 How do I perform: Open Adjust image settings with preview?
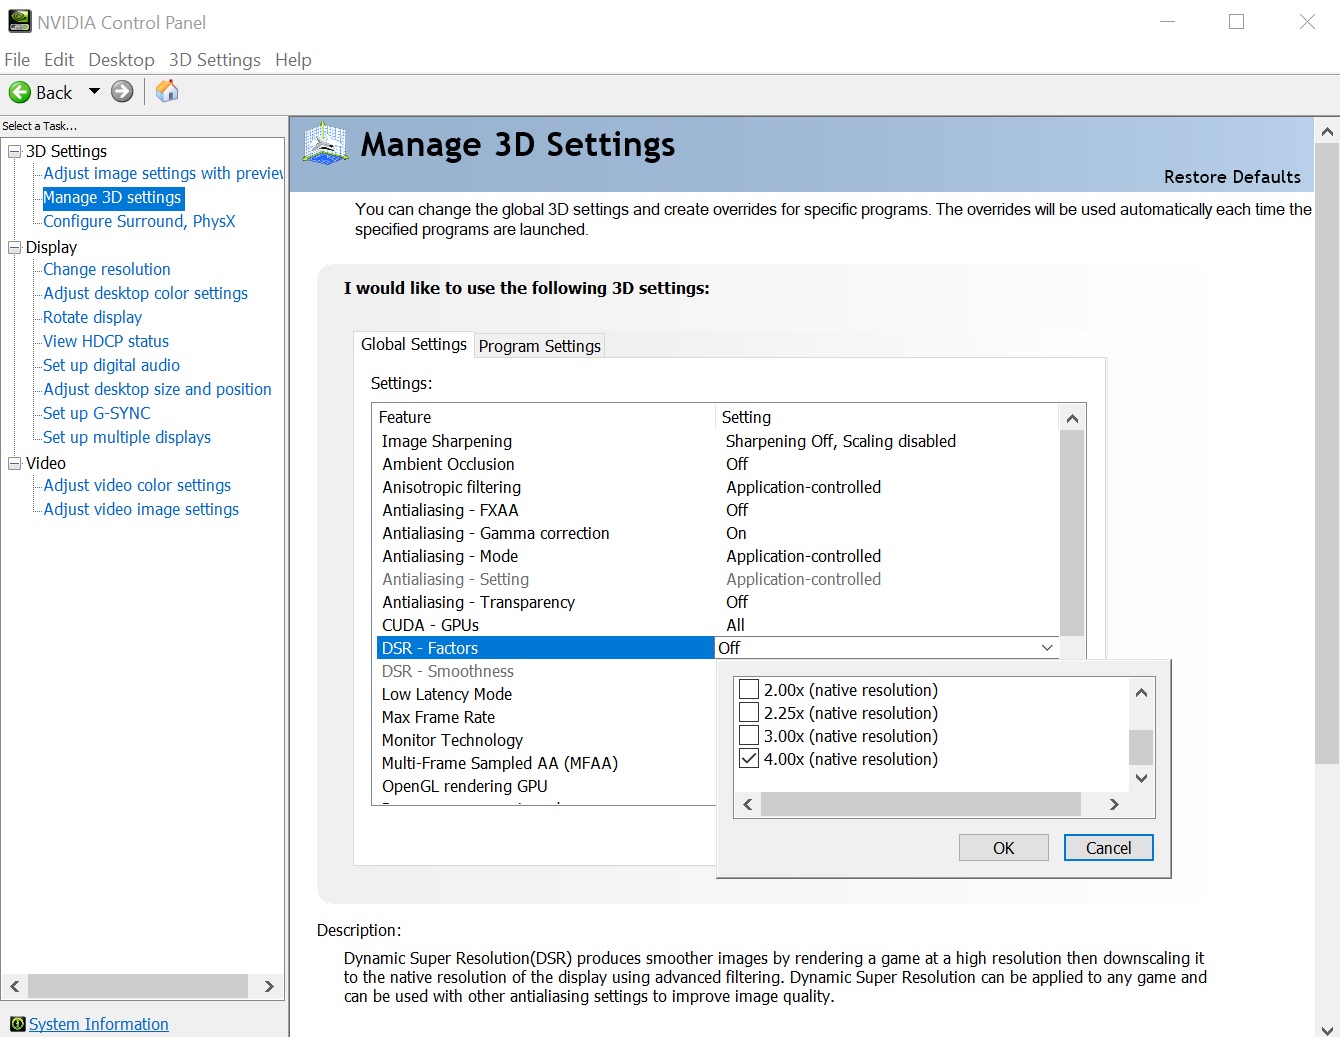click(163, 173)
